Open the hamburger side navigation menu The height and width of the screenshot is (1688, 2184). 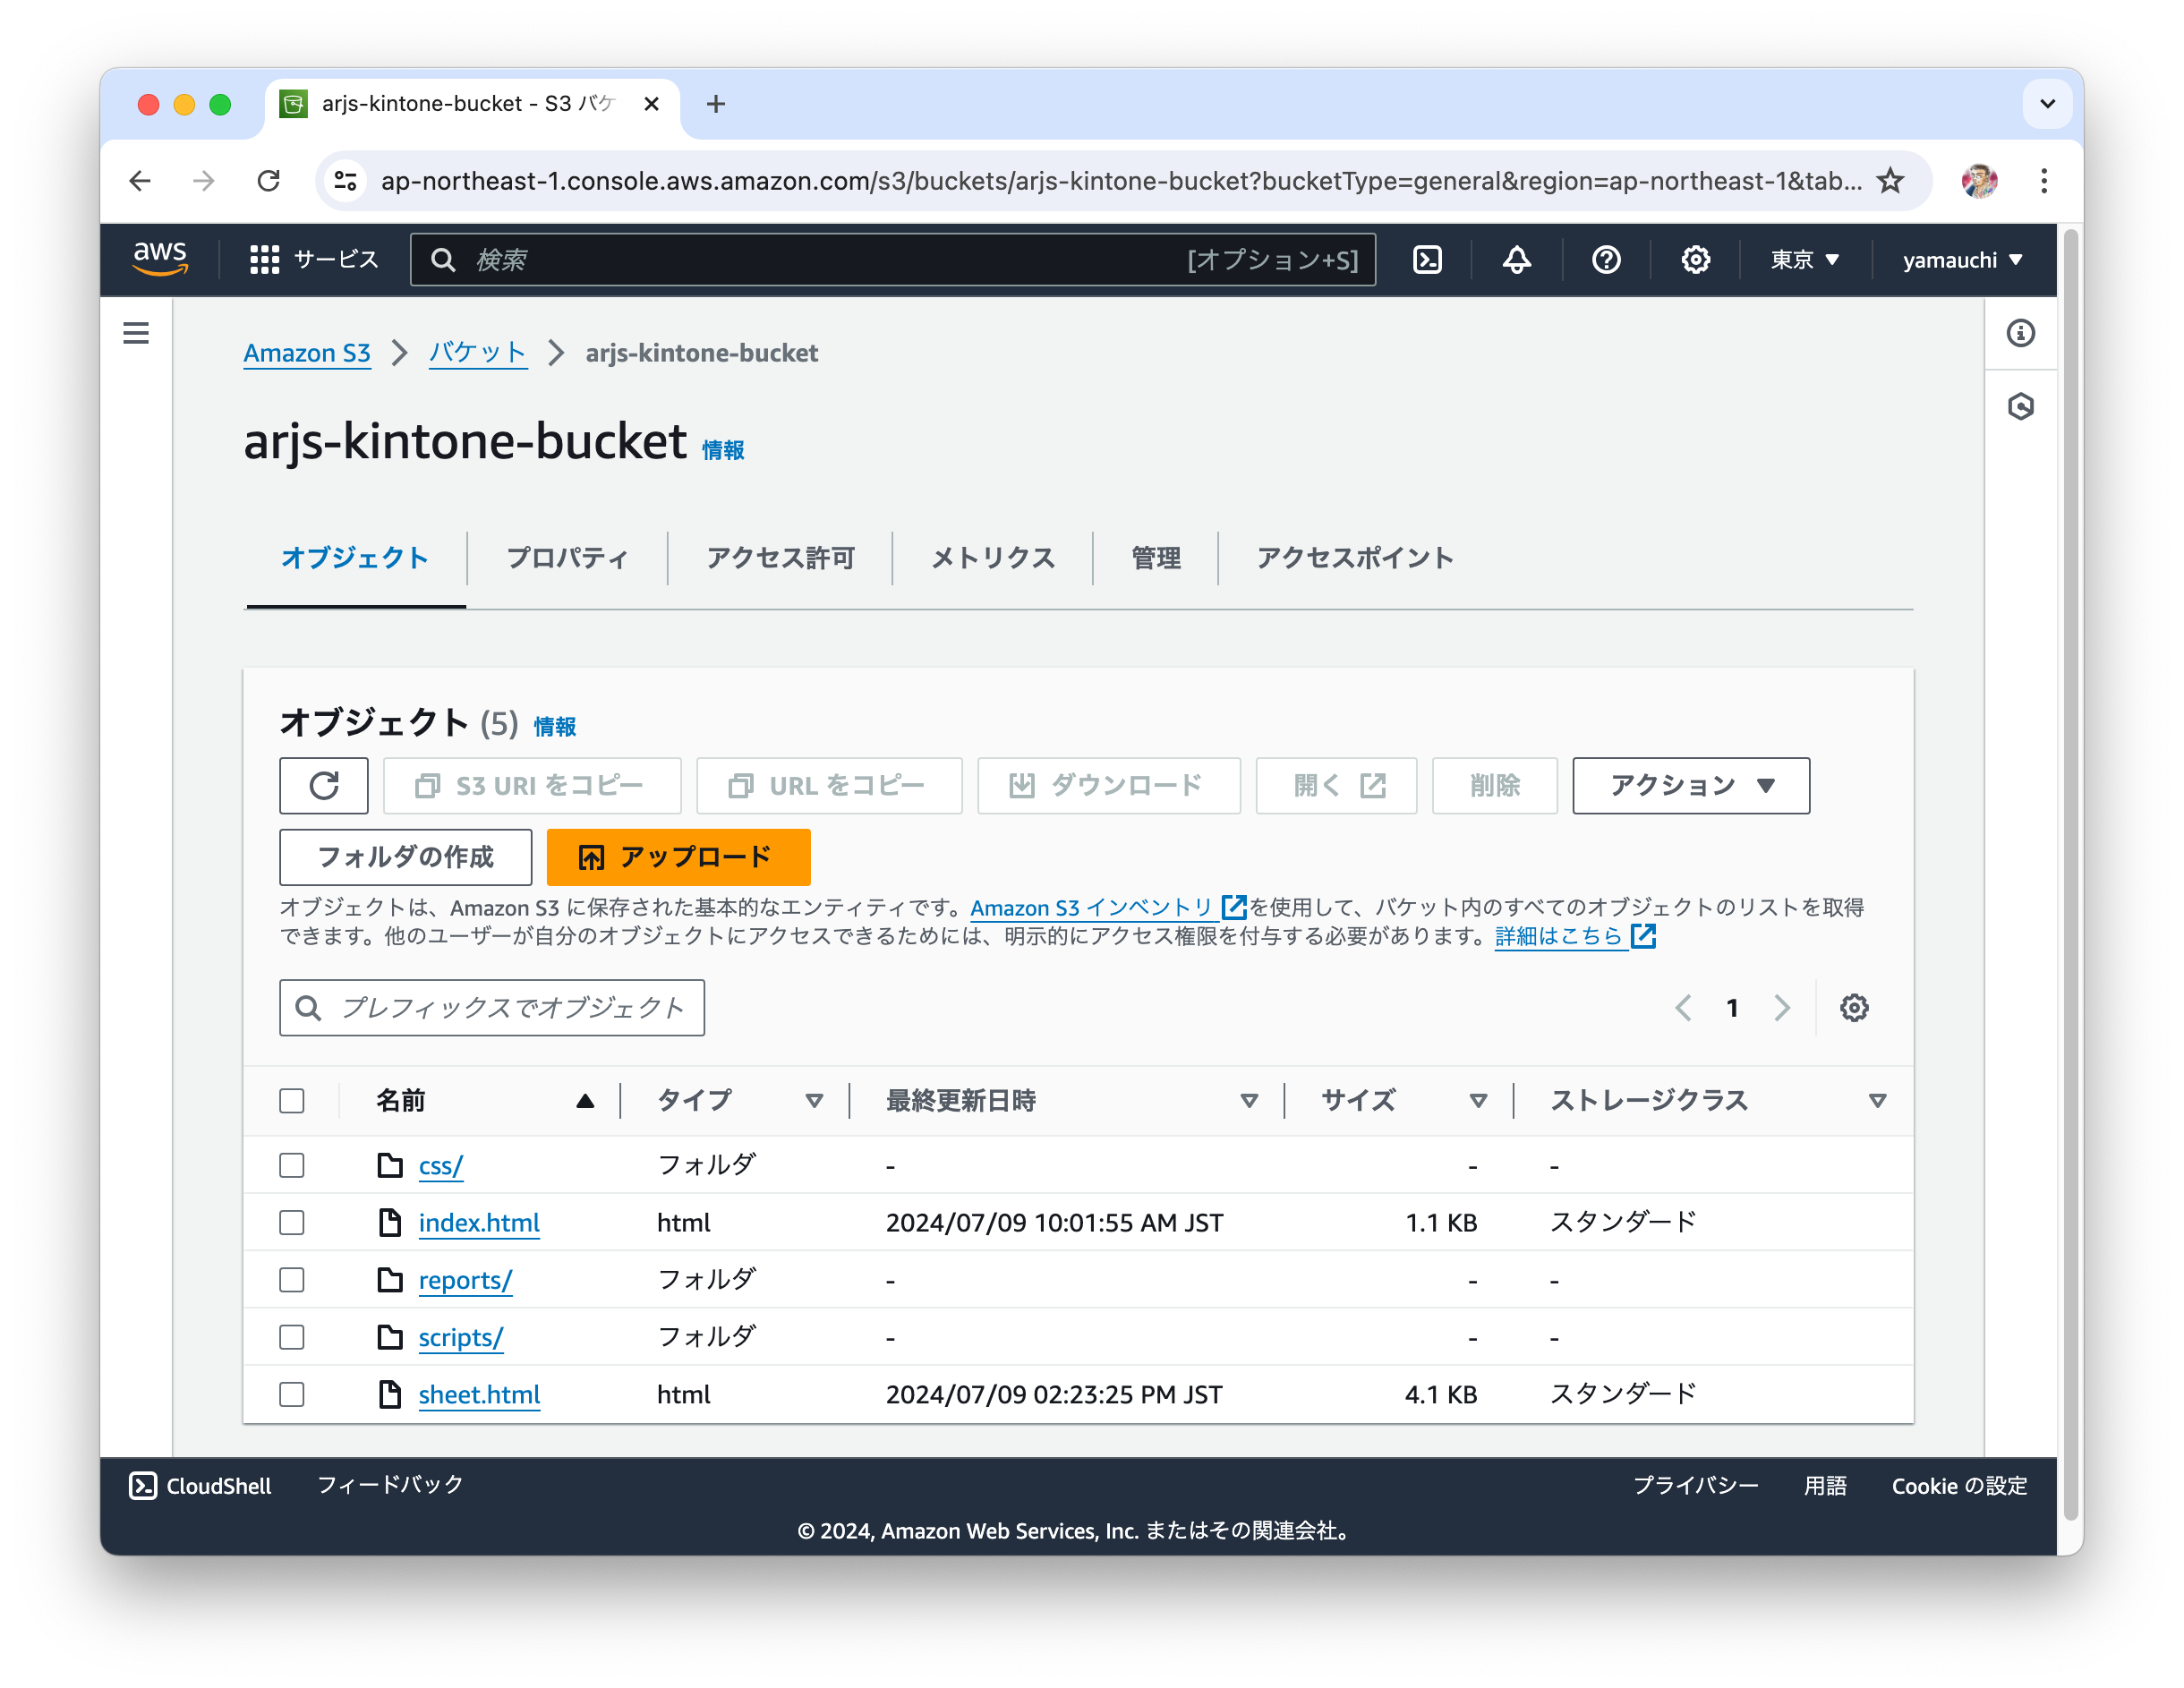coord(136,333)
